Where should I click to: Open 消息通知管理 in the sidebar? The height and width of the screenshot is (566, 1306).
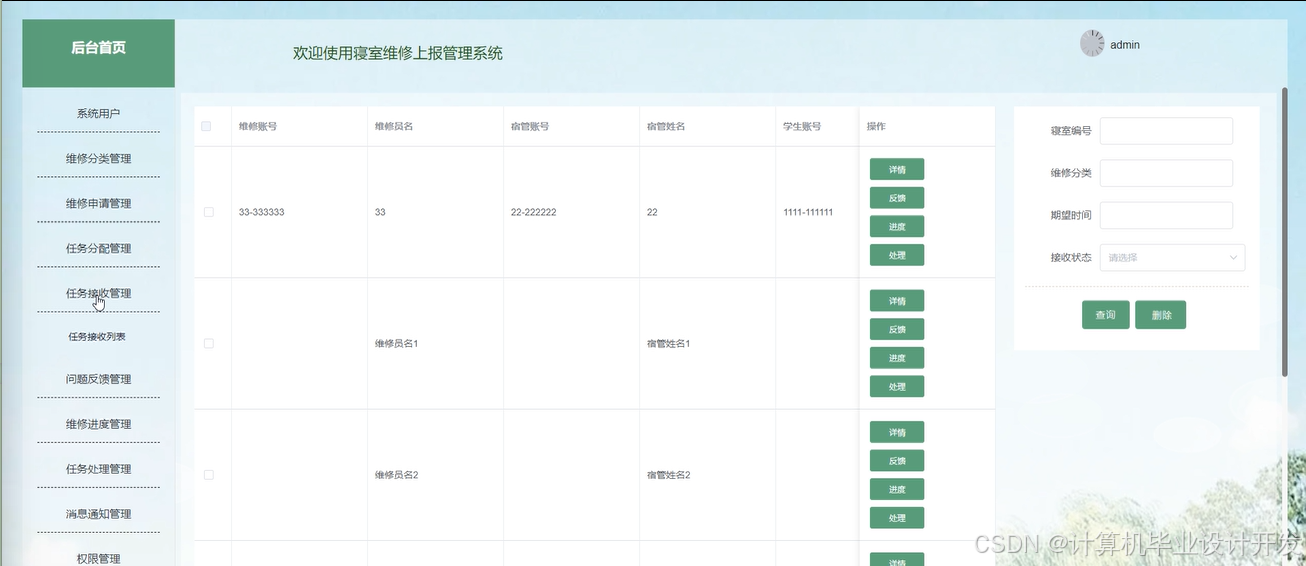click(x=98, y=515)
